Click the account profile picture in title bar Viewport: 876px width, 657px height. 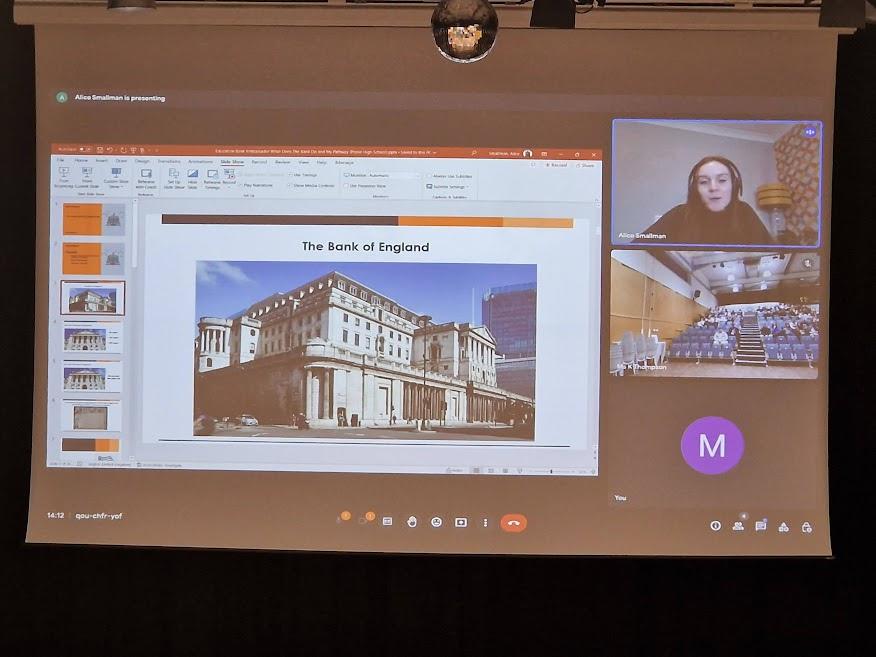[527, 153]
